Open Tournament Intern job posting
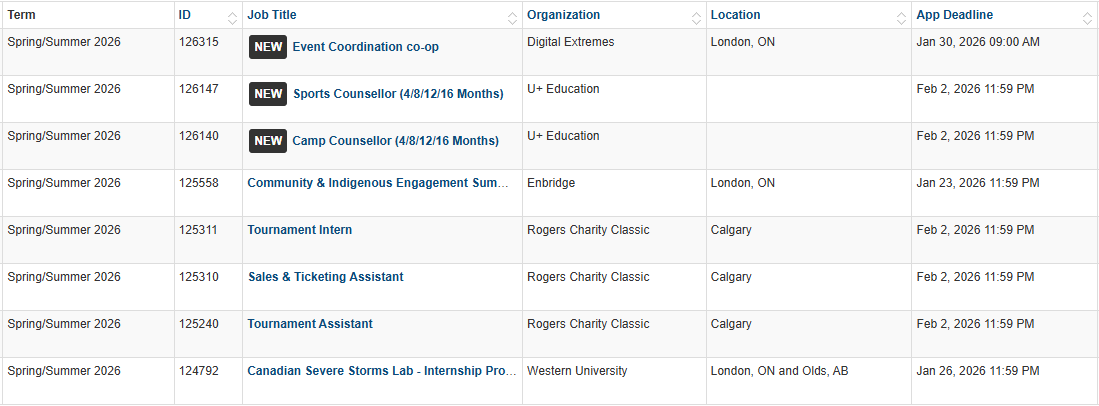Screen dimensions: 1099x406 (300, 230)
